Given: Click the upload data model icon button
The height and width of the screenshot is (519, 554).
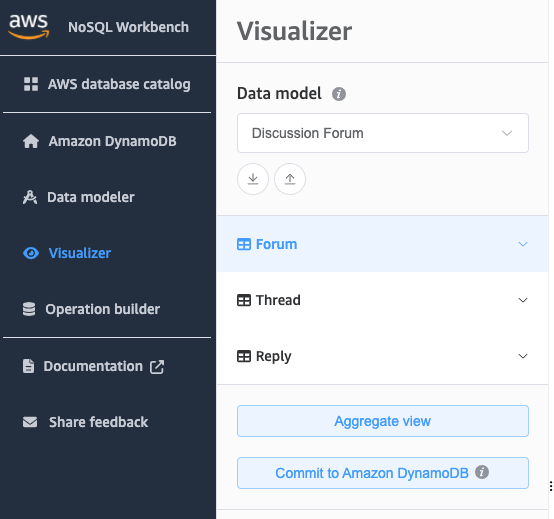Looking at the screenshot, I should [x=290, y=179].
